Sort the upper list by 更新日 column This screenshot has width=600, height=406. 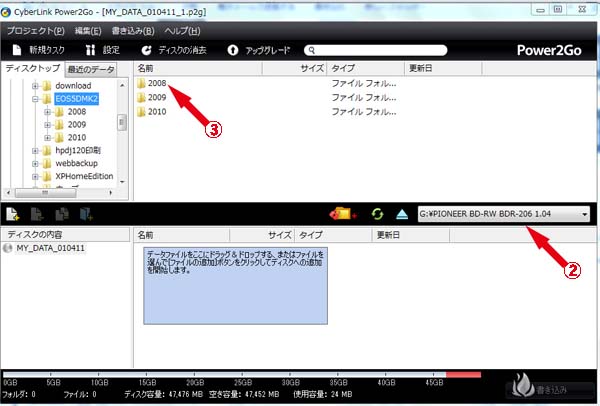point(443,68)
